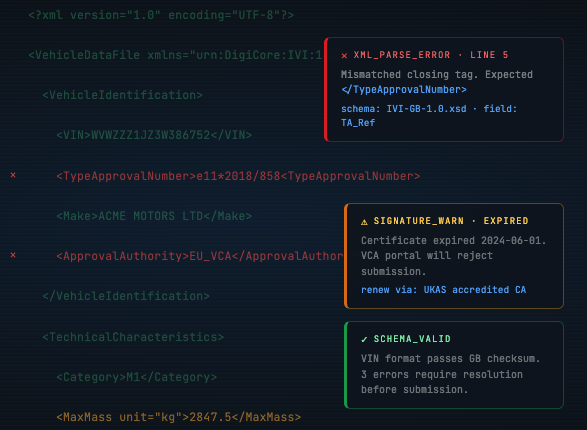Click 'Certificate expired 2024-06-01.' message text
The height and width of the screenshot is (430, 587).
(453, 240)
